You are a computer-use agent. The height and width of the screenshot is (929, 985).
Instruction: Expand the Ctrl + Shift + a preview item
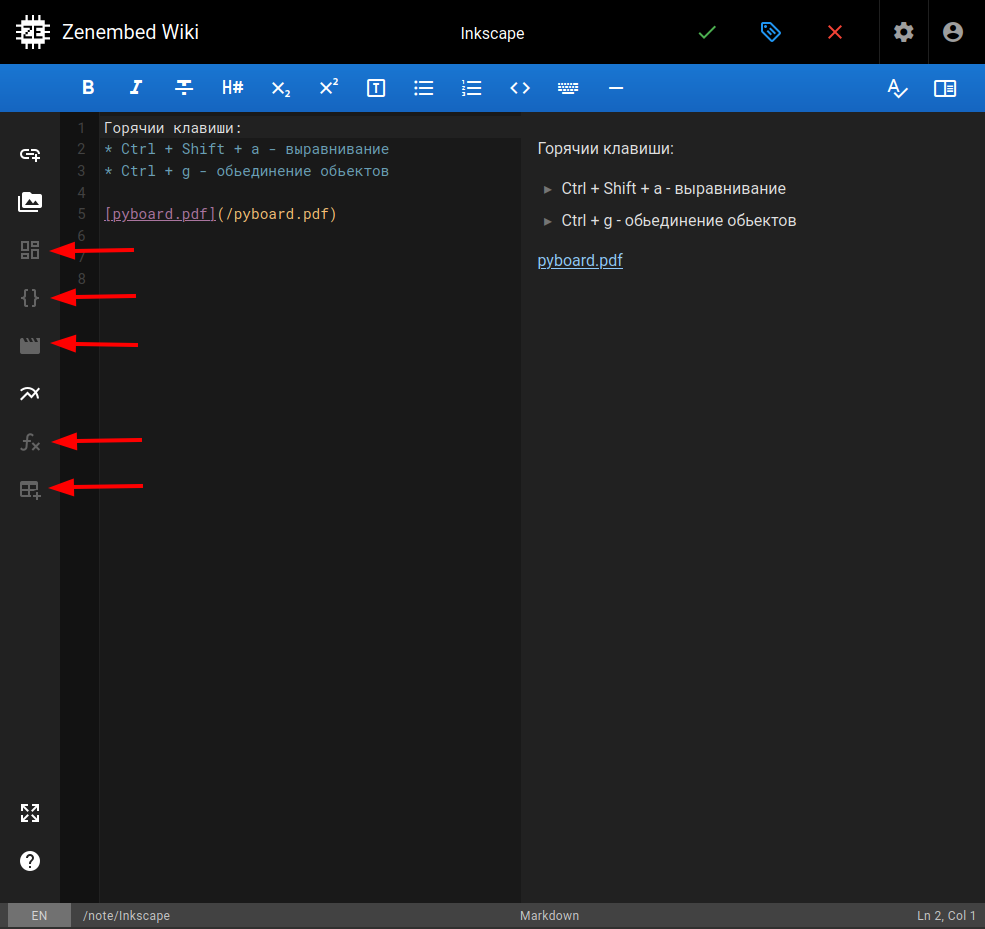click(x=548, y=189)
